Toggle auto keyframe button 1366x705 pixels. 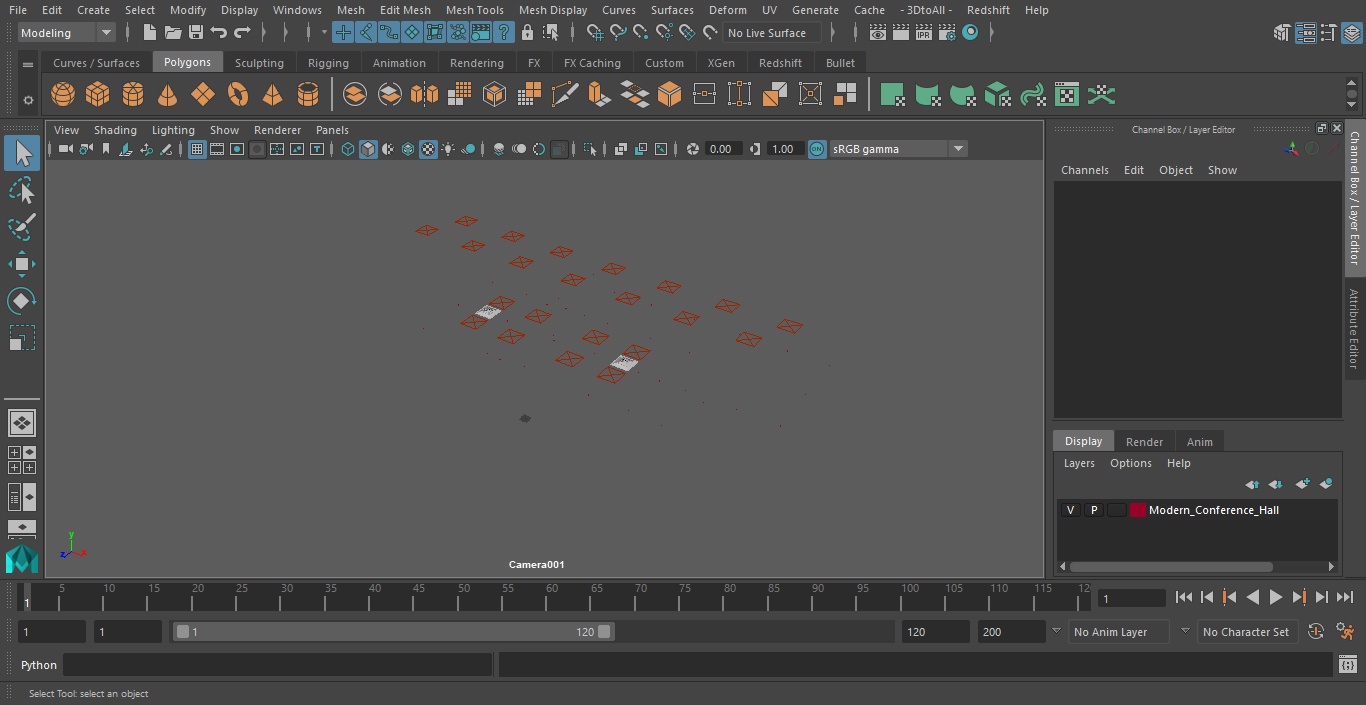[1316, 632]
